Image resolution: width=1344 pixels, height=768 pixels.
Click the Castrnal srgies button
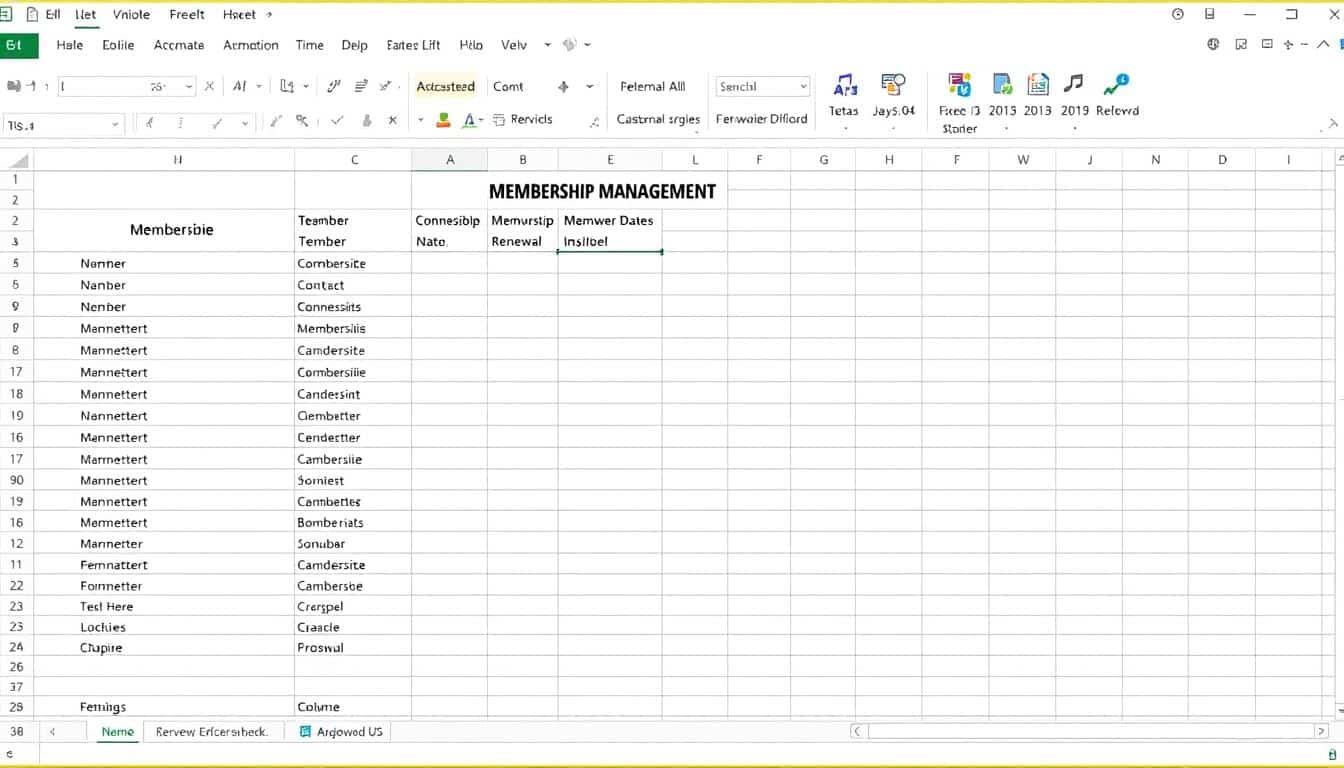coord(658,119)
